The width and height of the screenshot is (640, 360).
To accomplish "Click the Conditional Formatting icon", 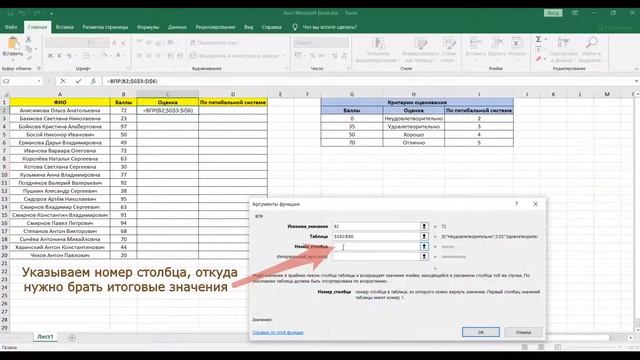I will point(378,43).
